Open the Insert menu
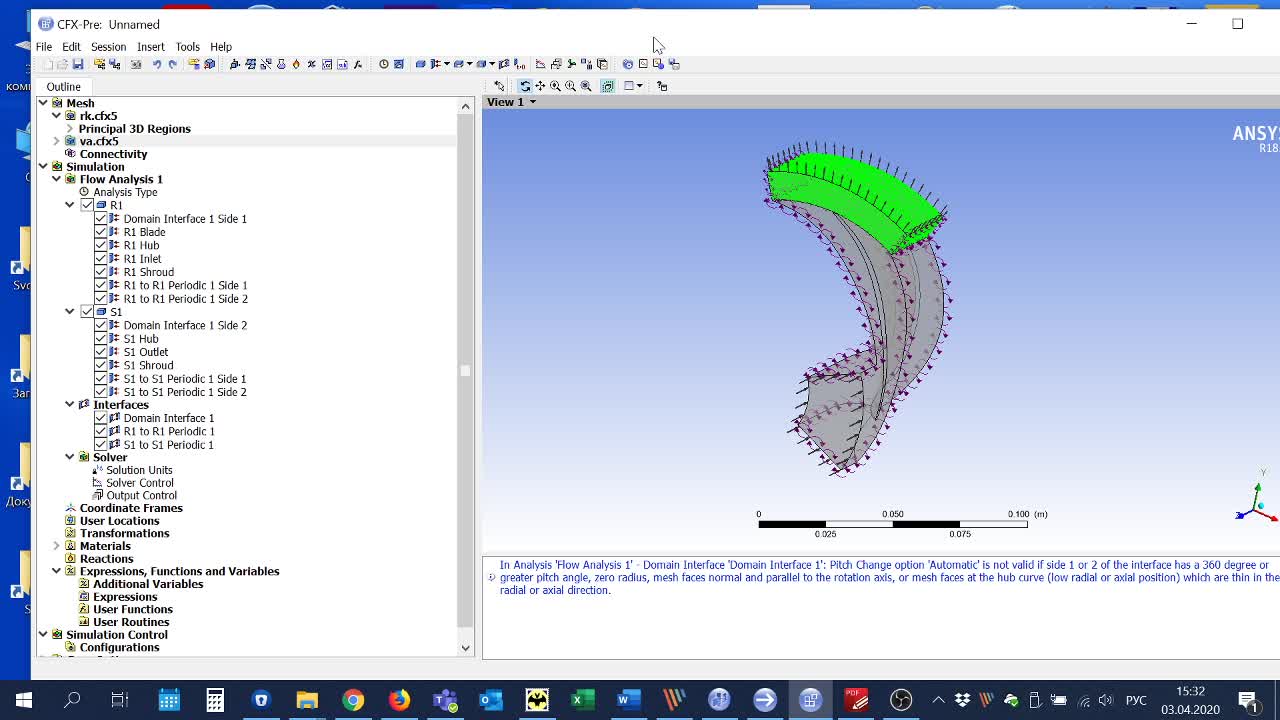This screenshot has height=720, width=1280. (151, 47)
